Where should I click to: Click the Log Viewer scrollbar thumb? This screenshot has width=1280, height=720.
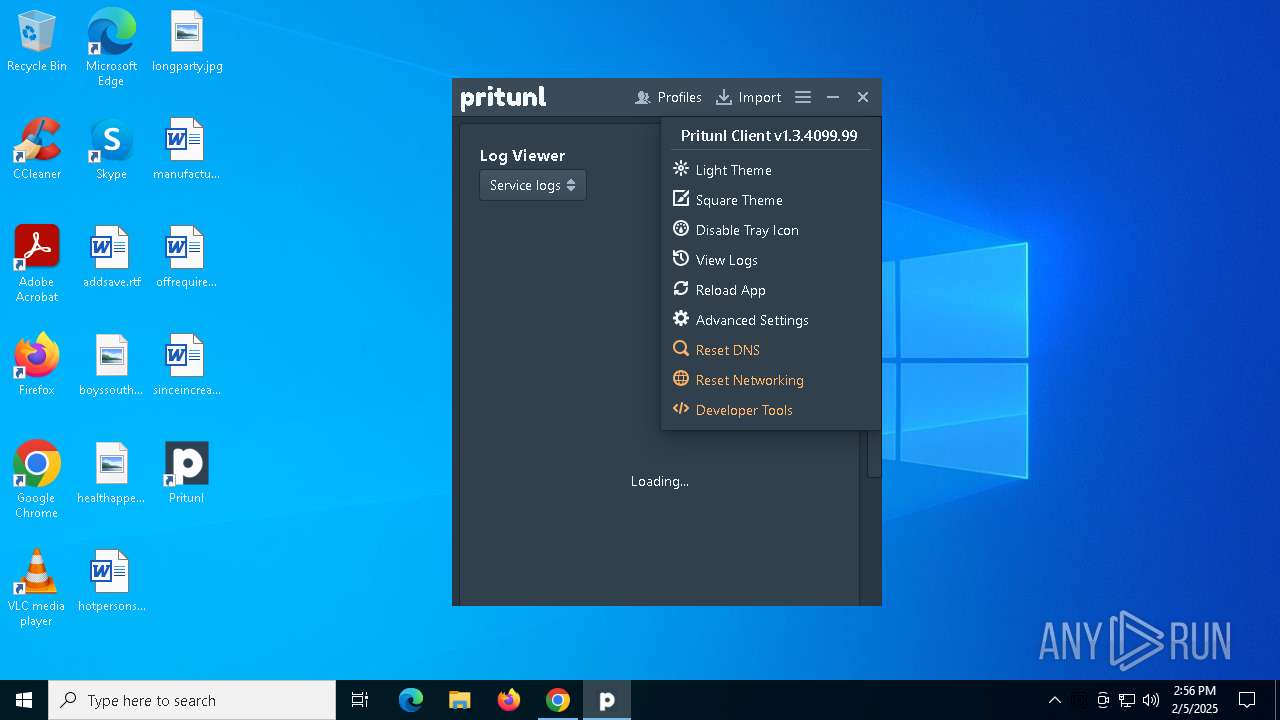[x=874, y=453]
